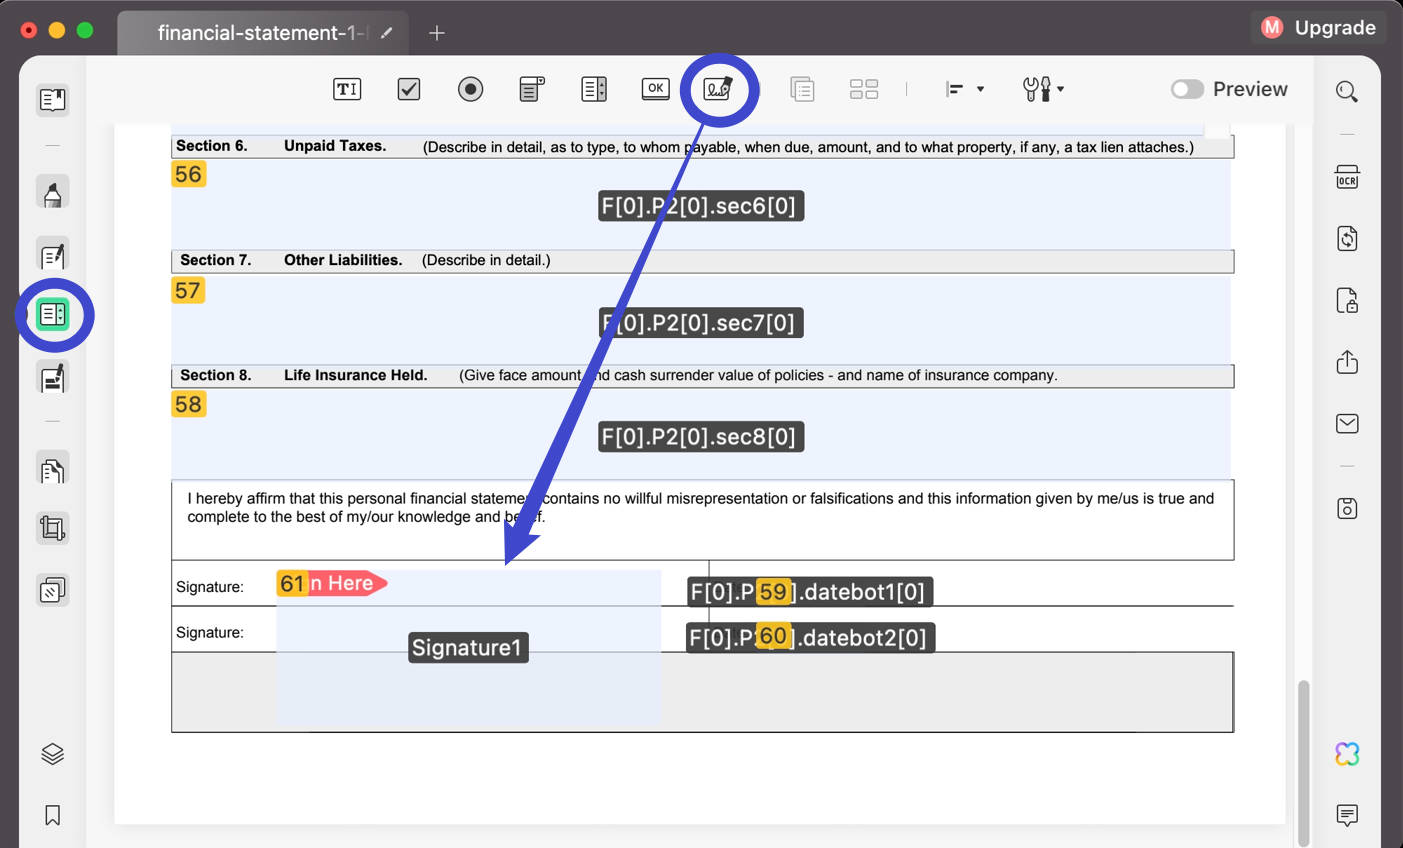Open the AI assistant in the right sidebar
This screenshot has height=848, width=1403.
coord(1347,753)
